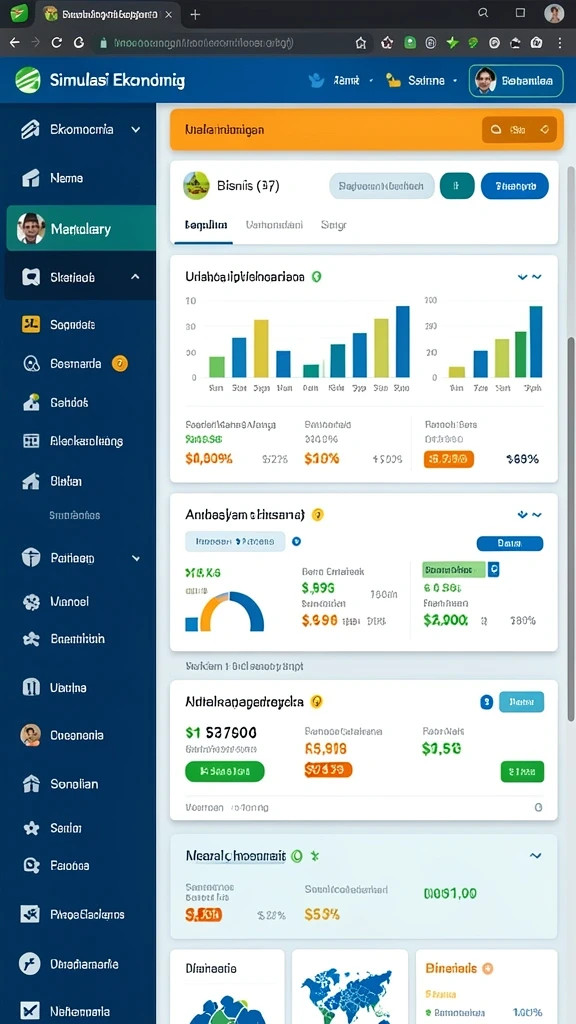576x1024 pixels.
Task: Click the star icon next to Sentor
Action: [31, 828]
